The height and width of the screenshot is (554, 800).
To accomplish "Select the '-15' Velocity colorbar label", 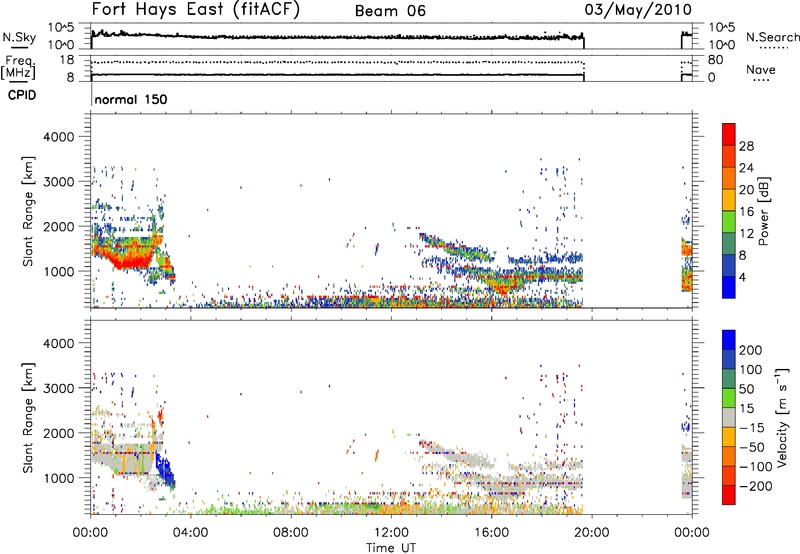I will (x=751, y=428).
